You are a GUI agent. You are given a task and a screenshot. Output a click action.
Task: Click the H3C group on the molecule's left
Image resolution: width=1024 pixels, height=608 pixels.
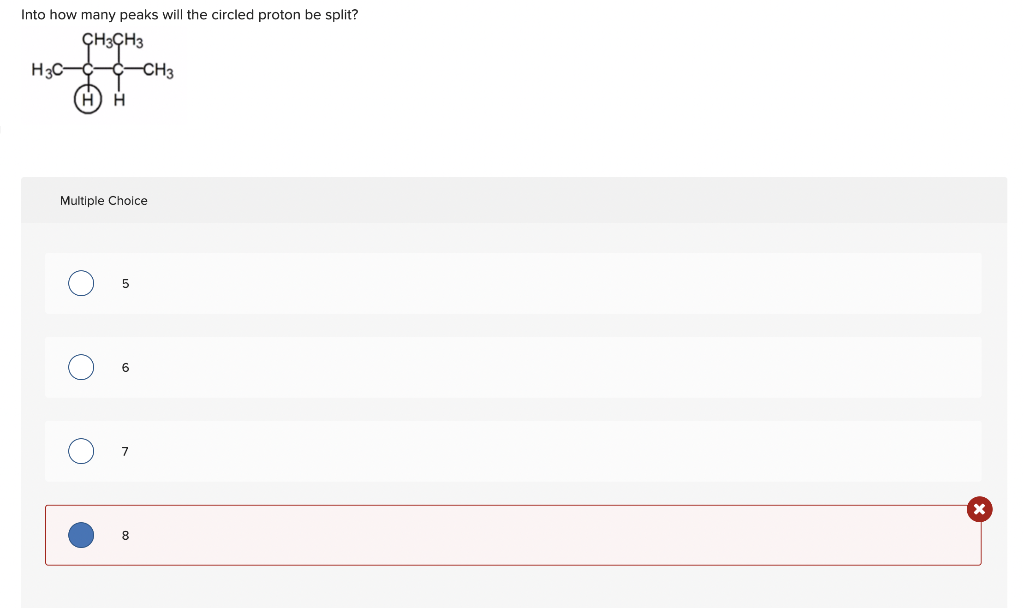47,70
